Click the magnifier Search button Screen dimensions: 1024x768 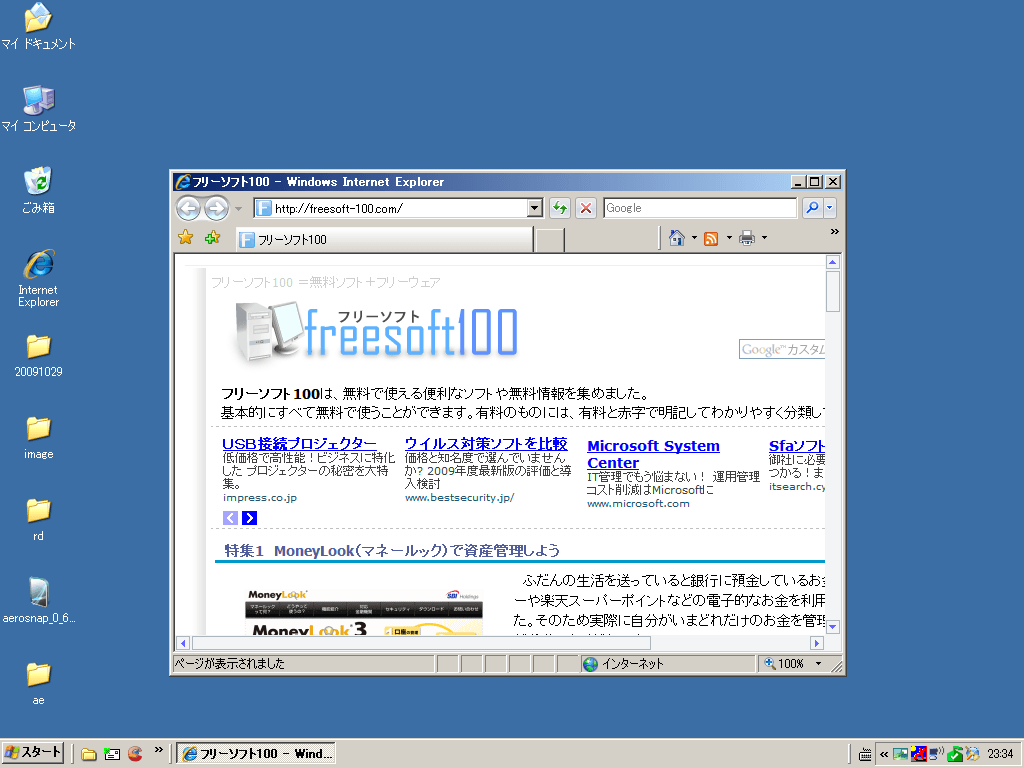point(812,208)
